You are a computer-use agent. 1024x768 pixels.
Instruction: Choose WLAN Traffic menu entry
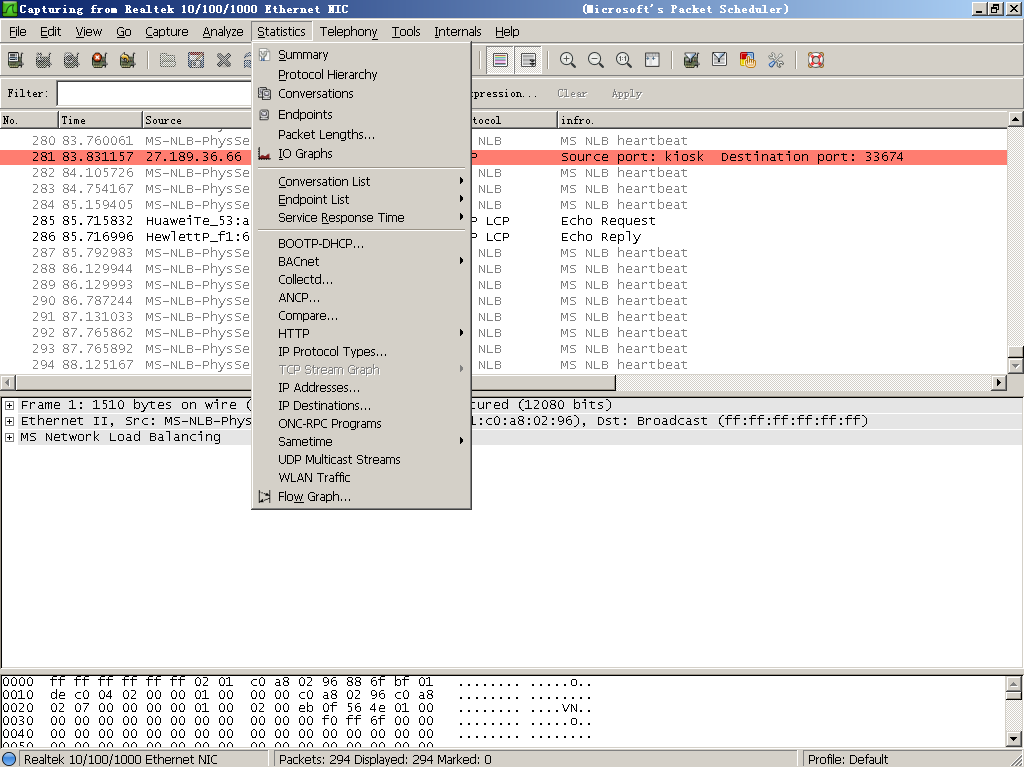tap(361, 477)
